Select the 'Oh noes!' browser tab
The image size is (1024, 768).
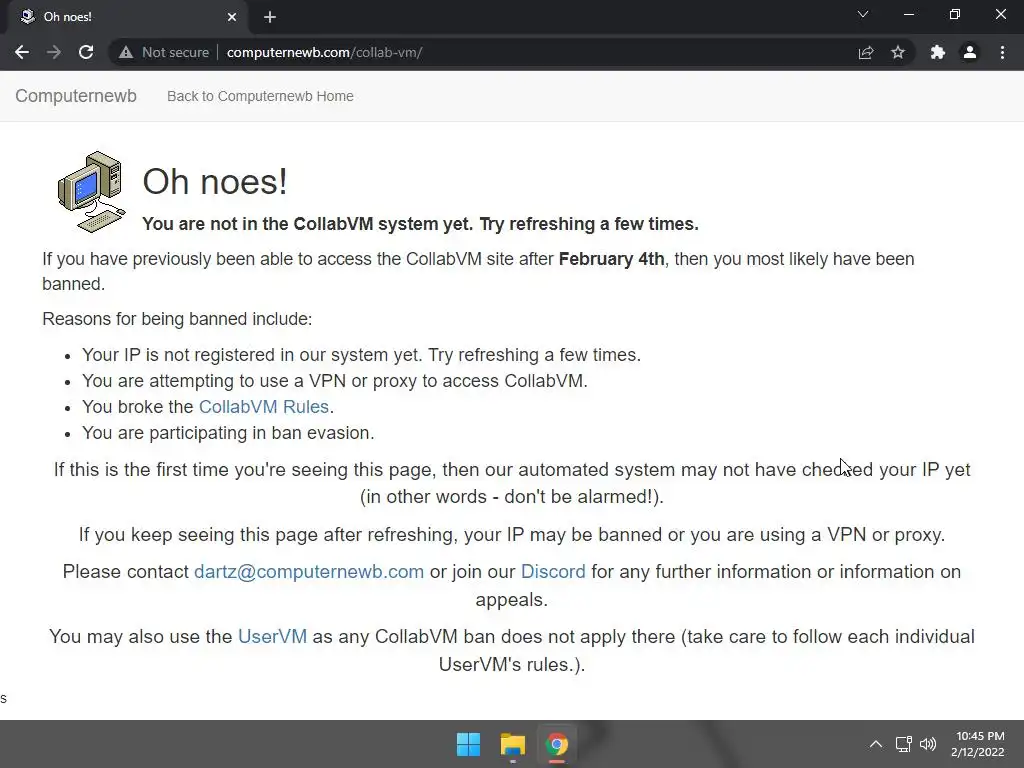click(128, 17)
